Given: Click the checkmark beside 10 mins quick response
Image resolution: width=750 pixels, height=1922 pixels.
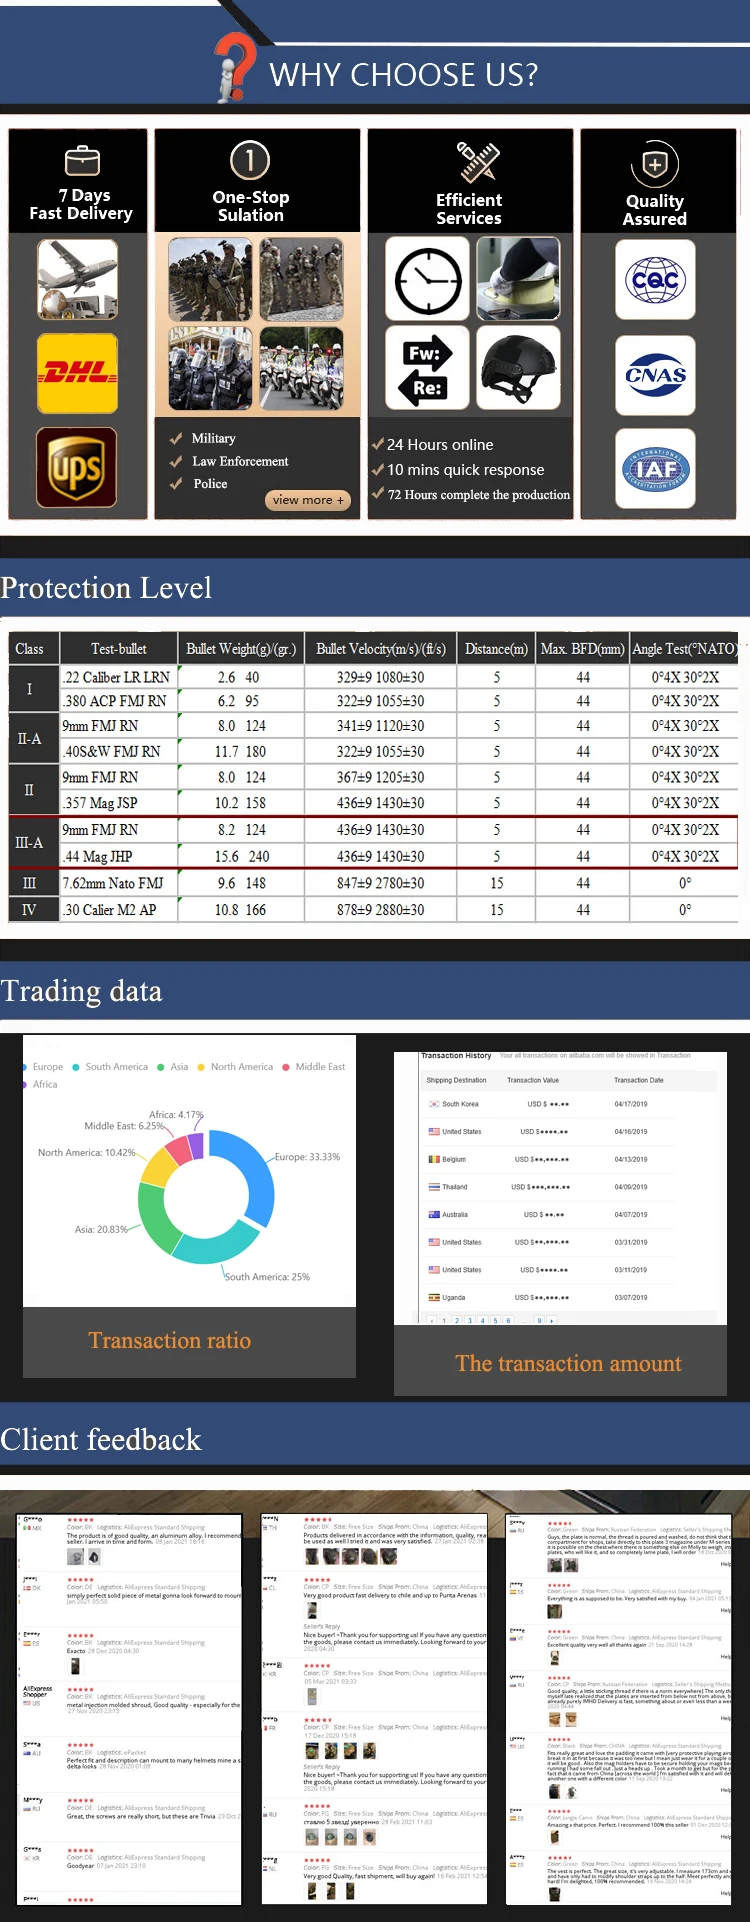Looking at the screenshot, I should click(378, 469).
